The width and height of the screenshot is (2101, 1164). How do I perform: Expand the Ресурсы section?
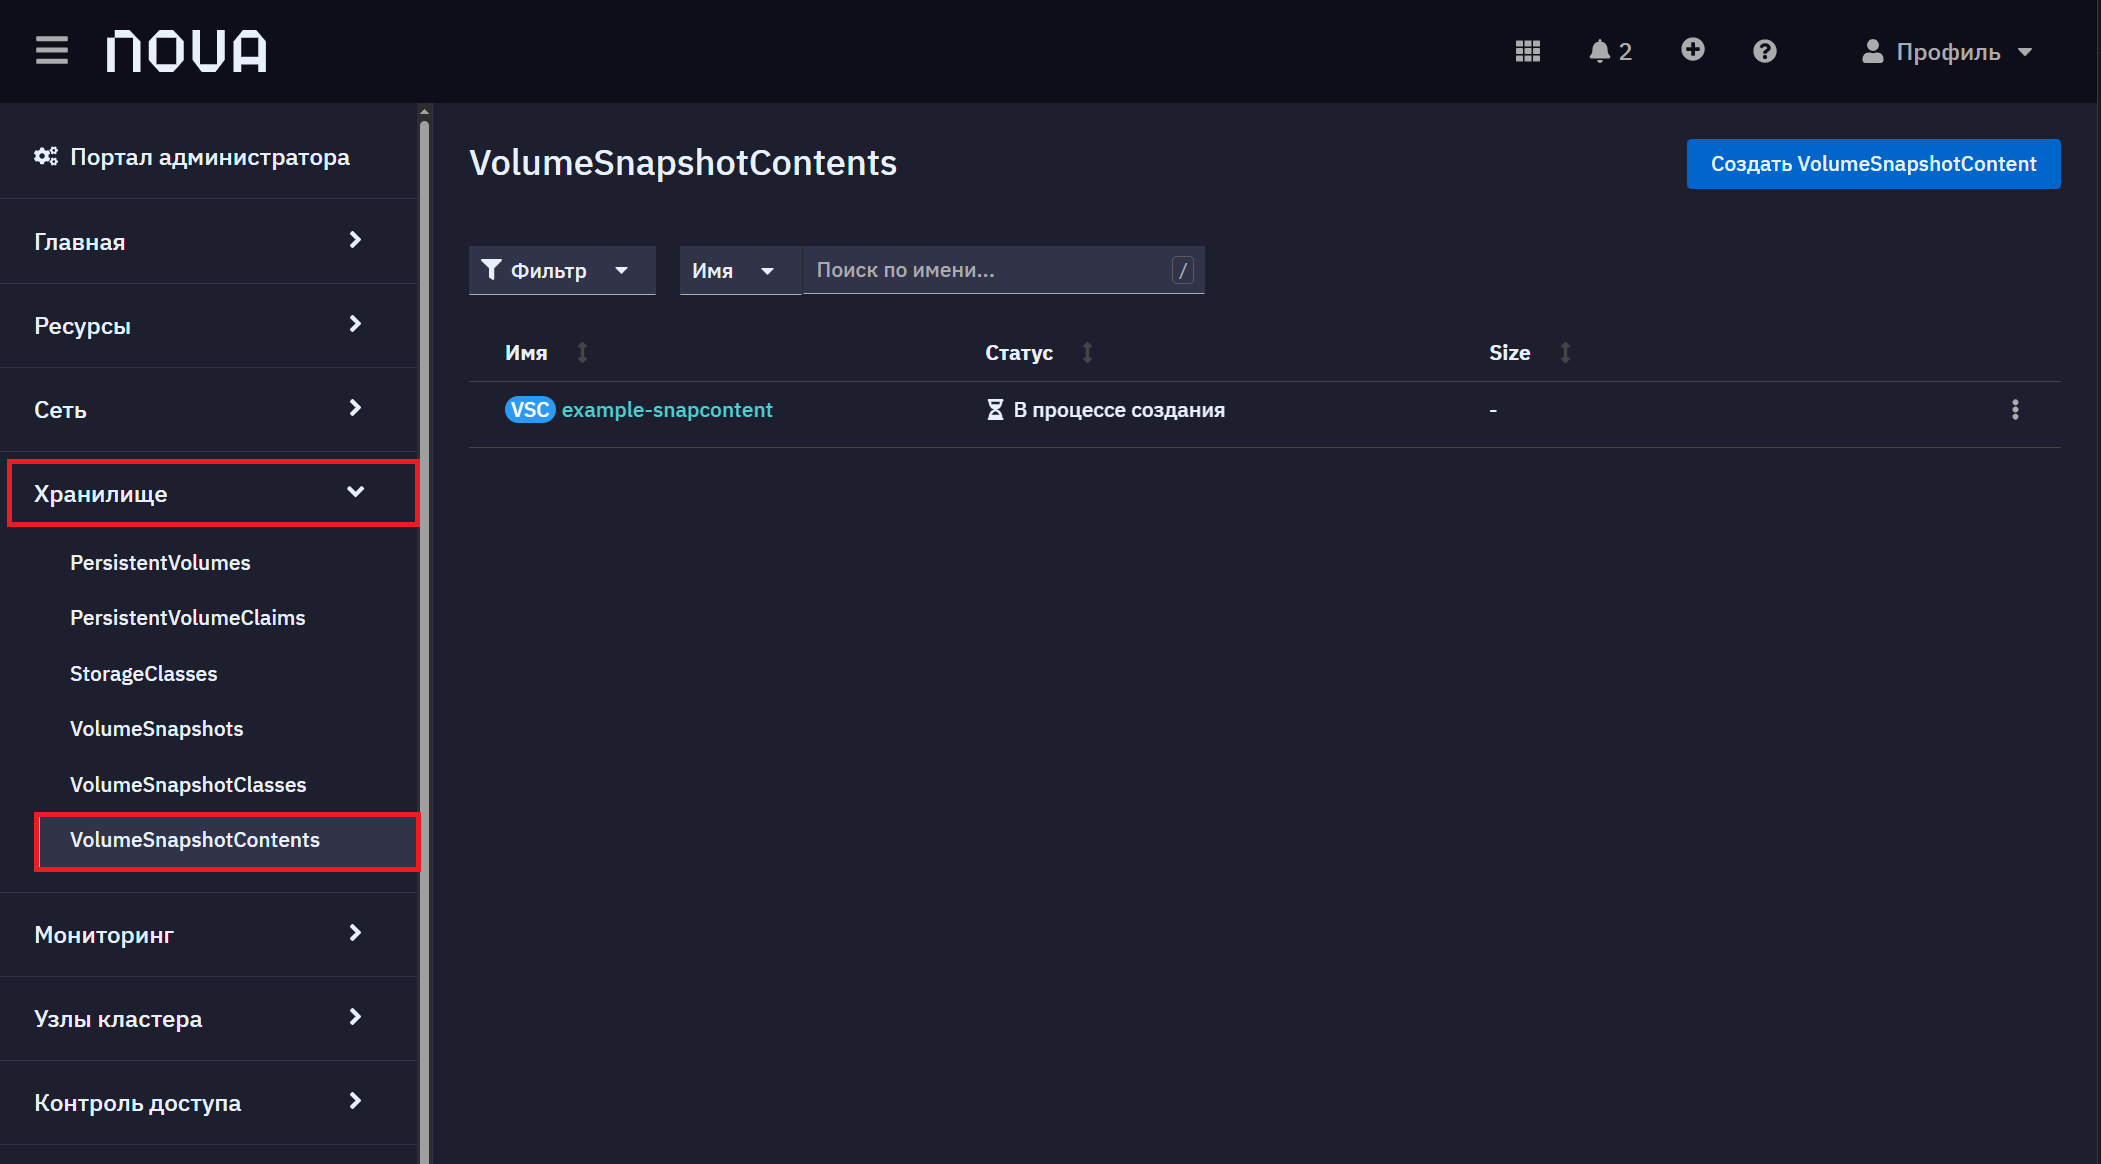[208, 325]
